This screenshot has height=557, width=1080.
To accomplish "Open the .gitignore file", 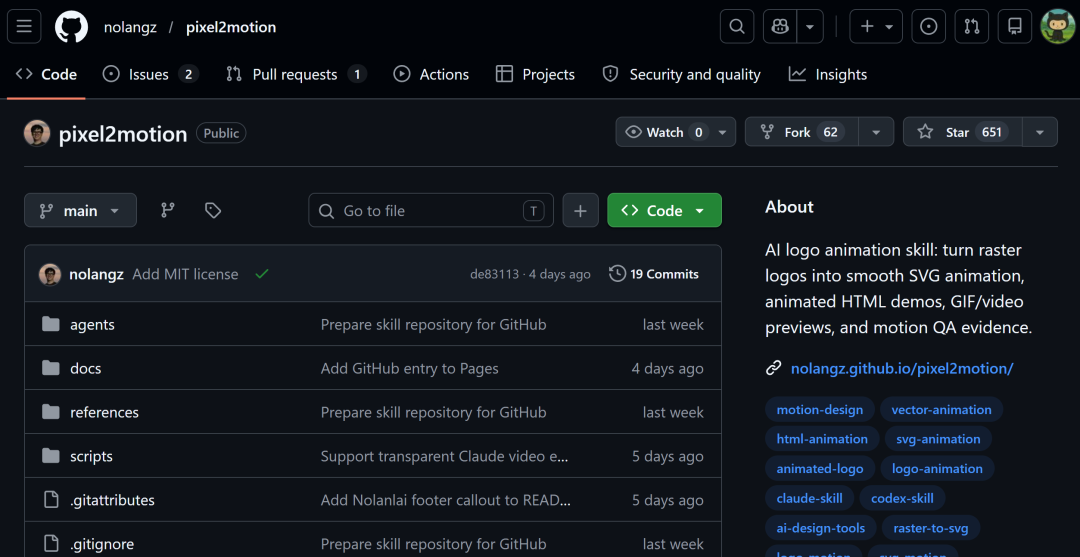I will (x=102, y=545).
